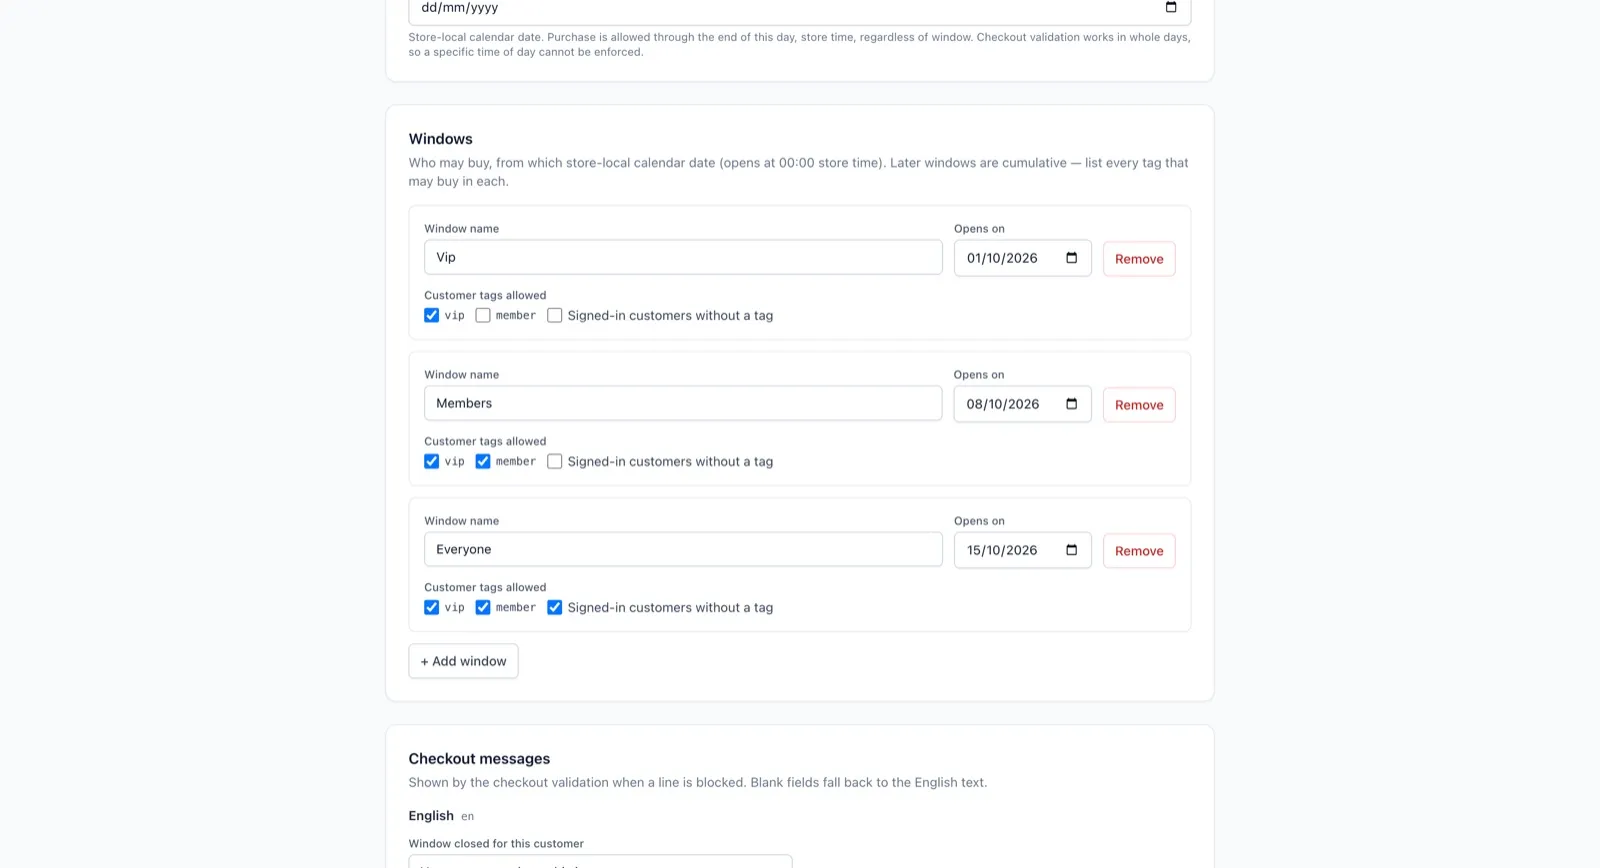Remove the Everyone window
This screenshot has width=1600, height=868.
pyautogui.click(x=1139, y=551)
